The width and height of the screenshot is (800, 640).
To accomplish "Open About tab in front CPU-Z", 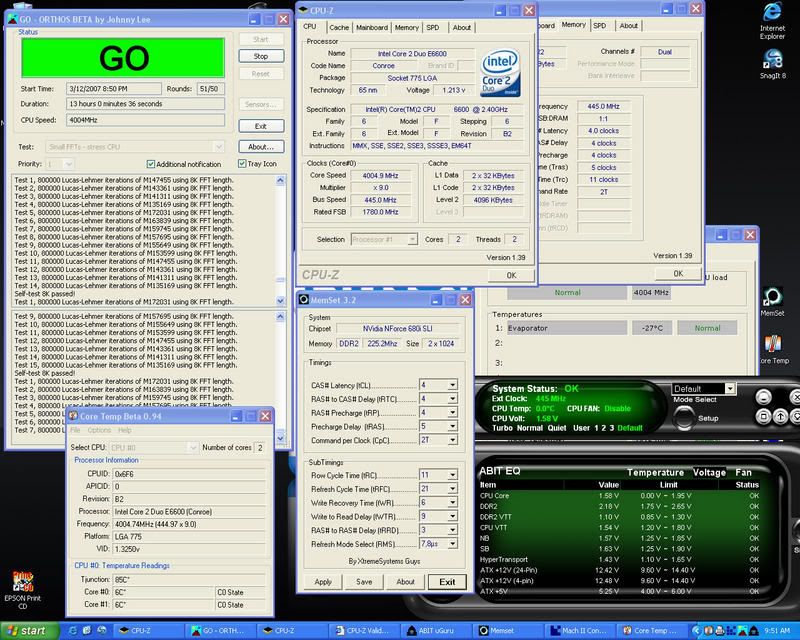I will [x=462, y=28].
